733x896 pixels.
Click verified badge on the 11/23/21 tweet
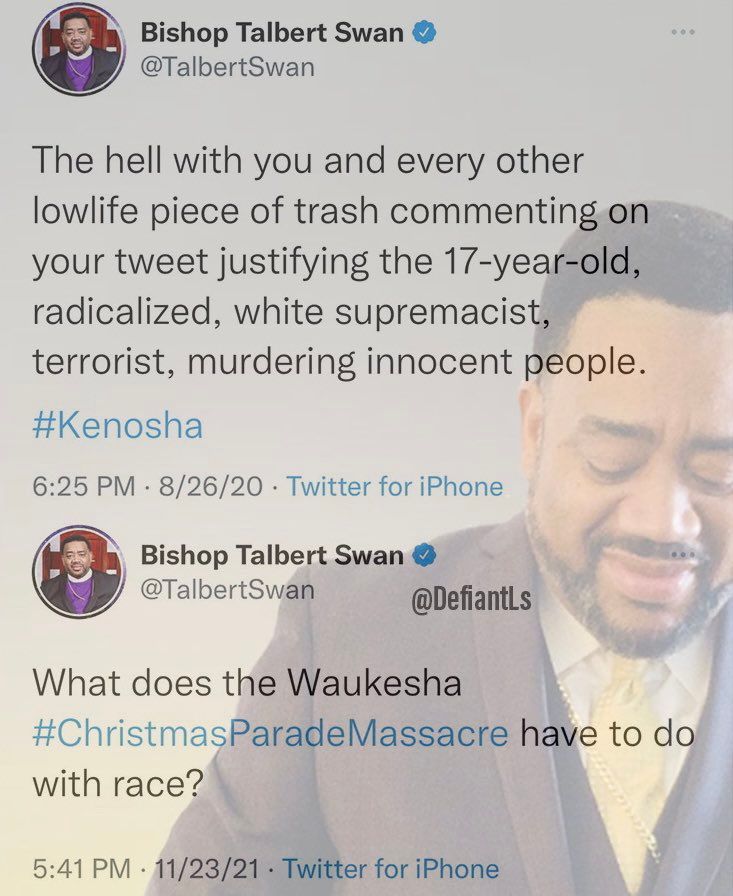pos(424,554)
